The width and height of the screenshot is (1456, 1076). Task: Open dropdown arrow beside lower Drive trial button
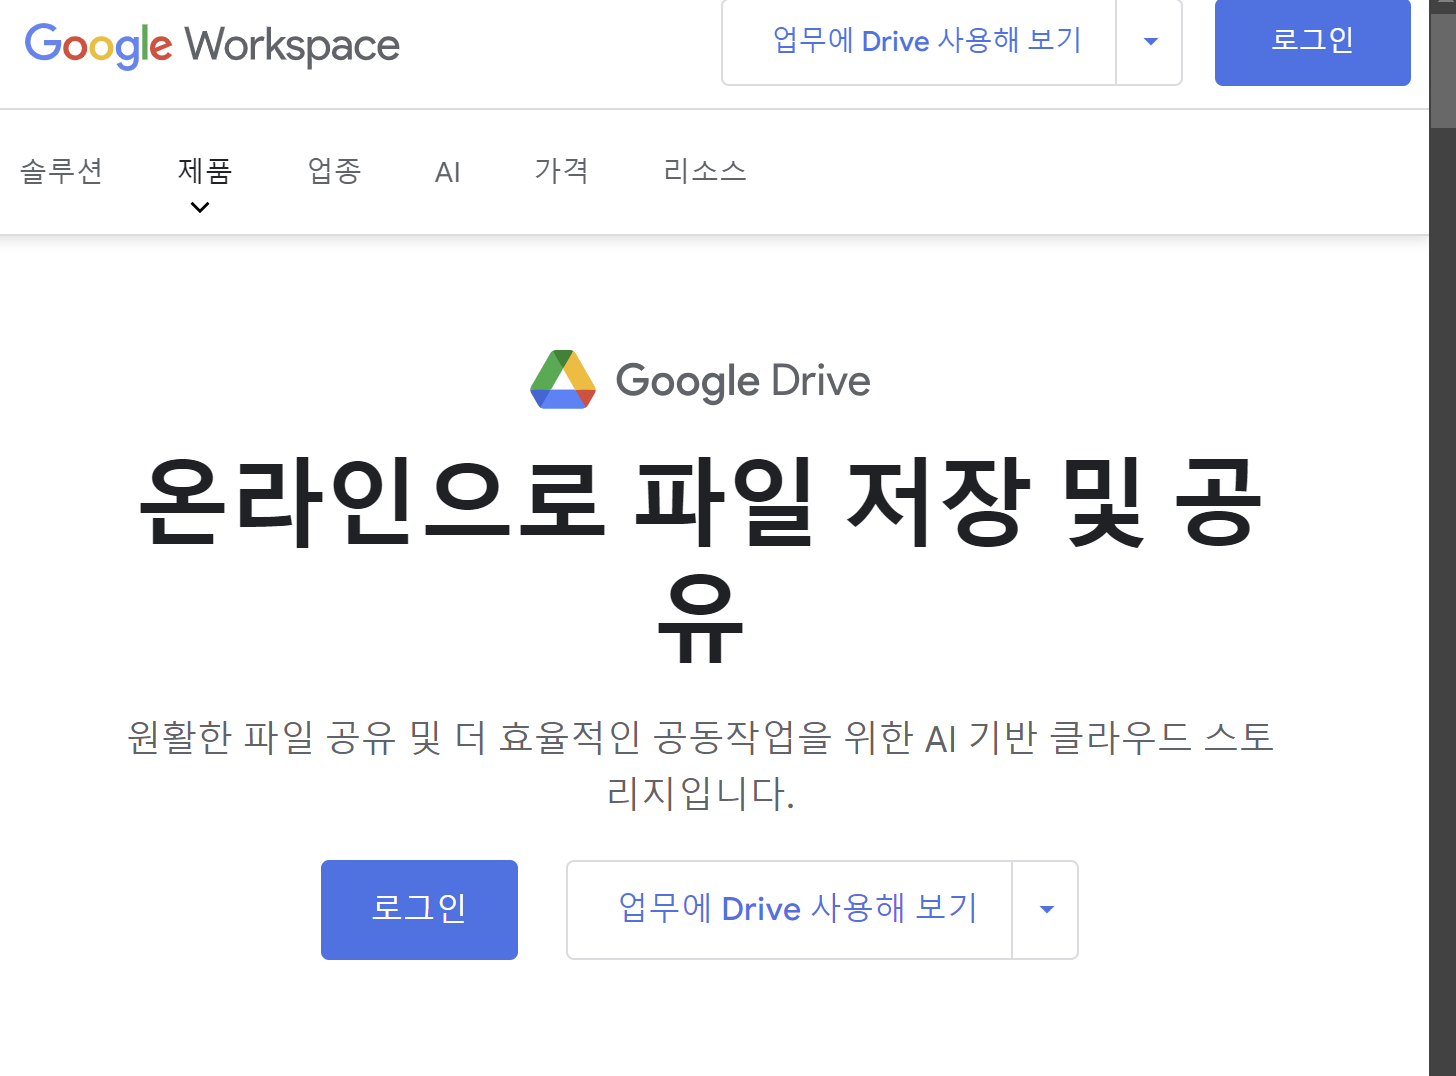[1046, 910]
